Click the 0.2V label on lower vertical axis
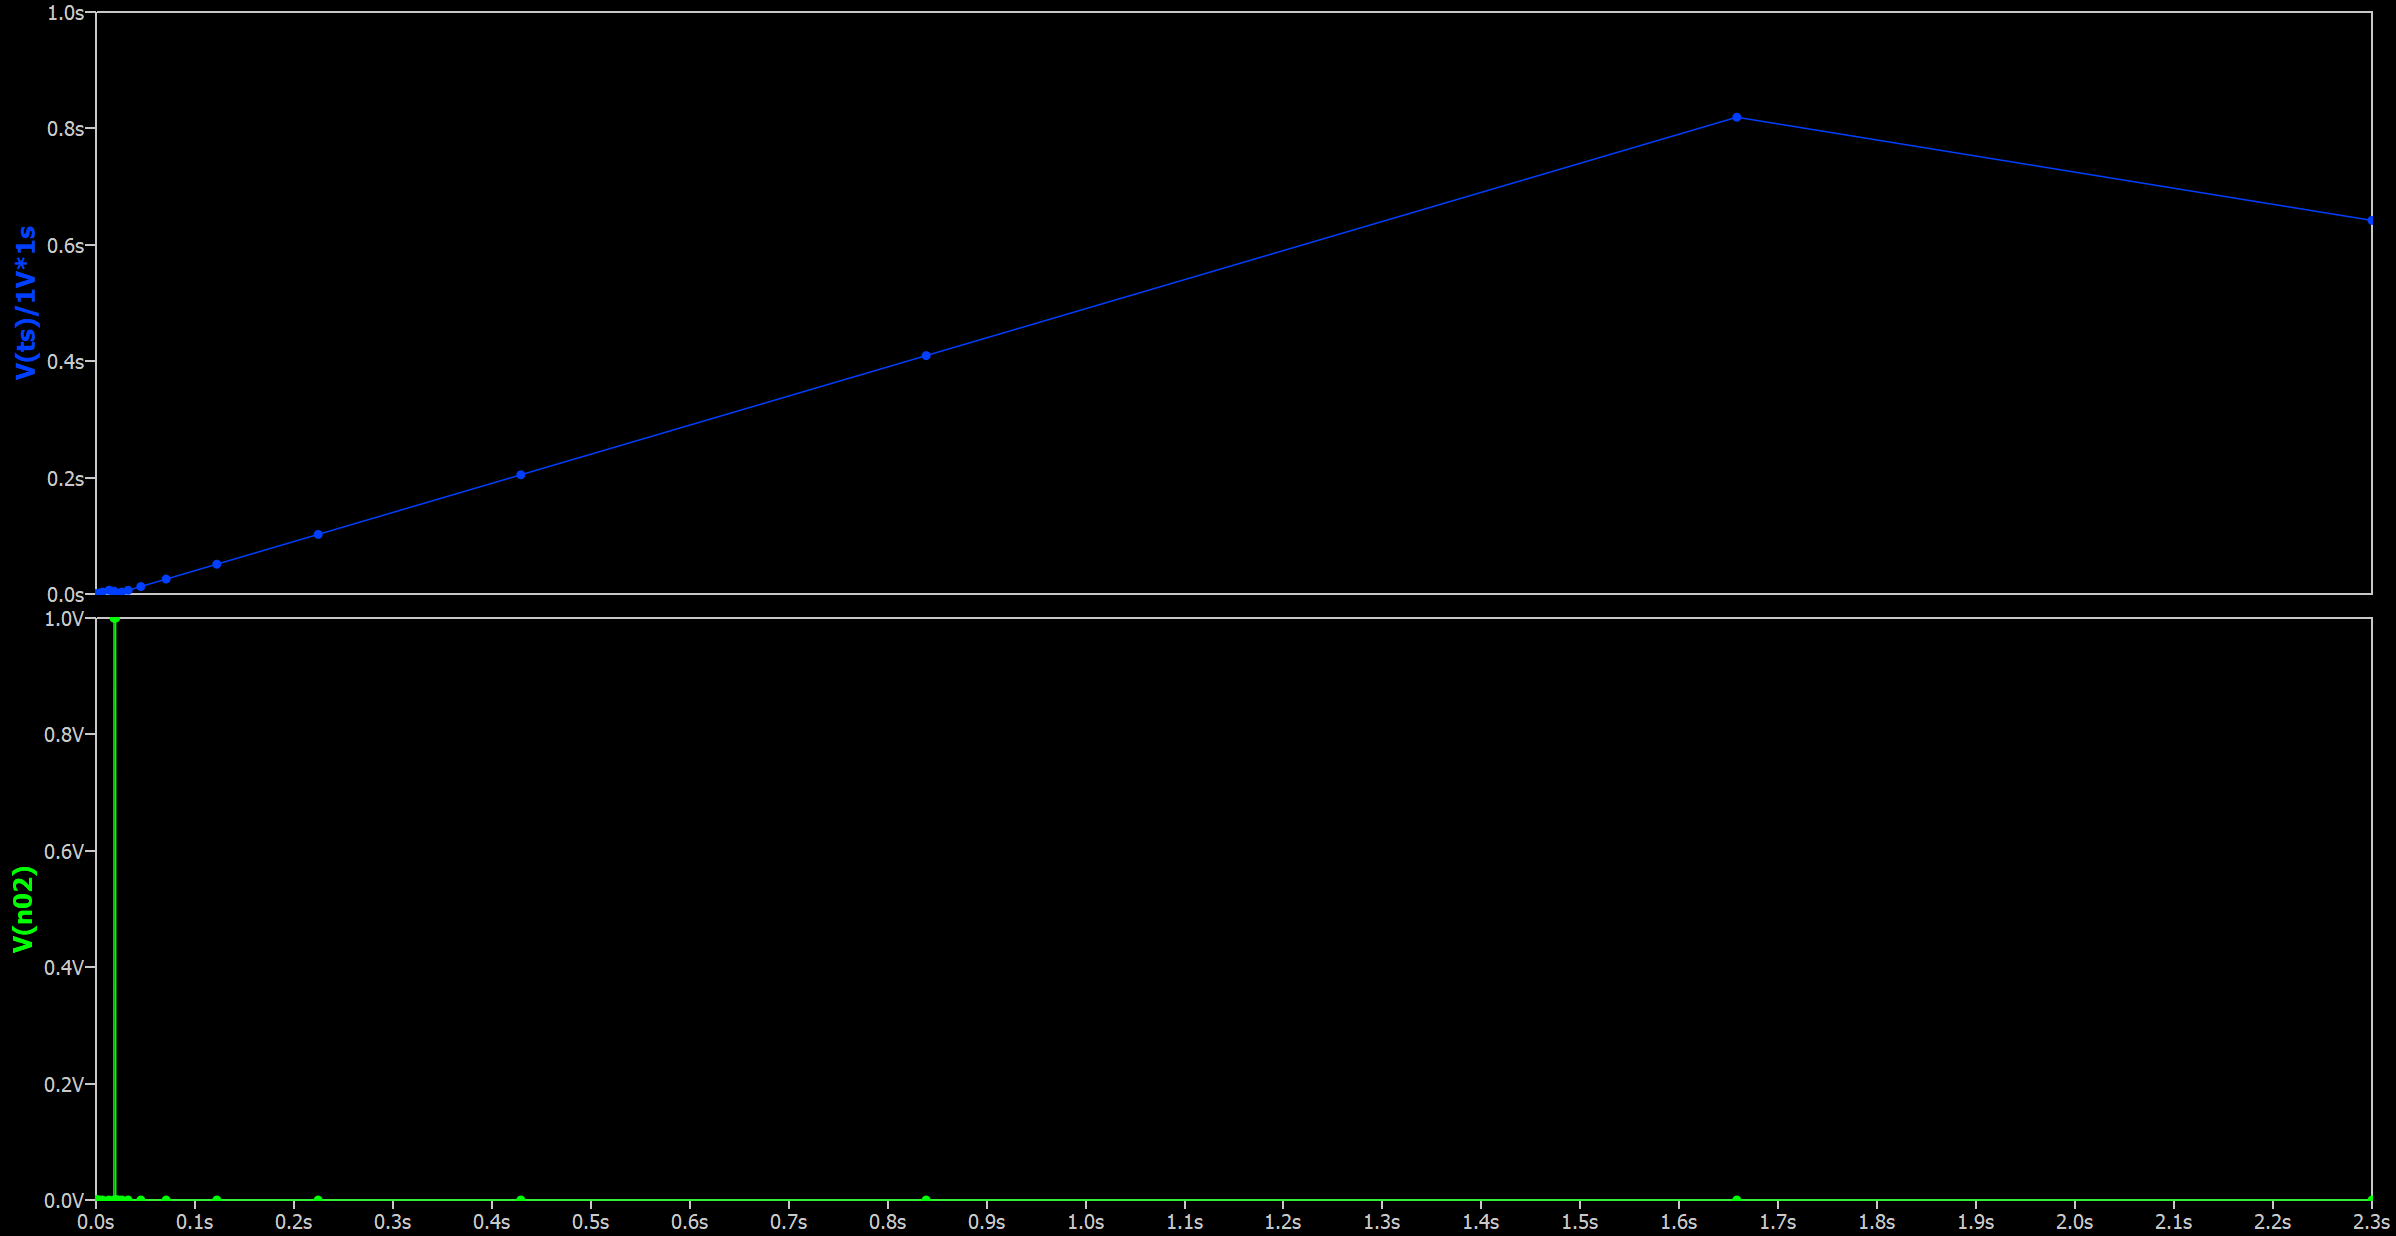The height and width of the screenshot is (1236, 2396). 64,1084
